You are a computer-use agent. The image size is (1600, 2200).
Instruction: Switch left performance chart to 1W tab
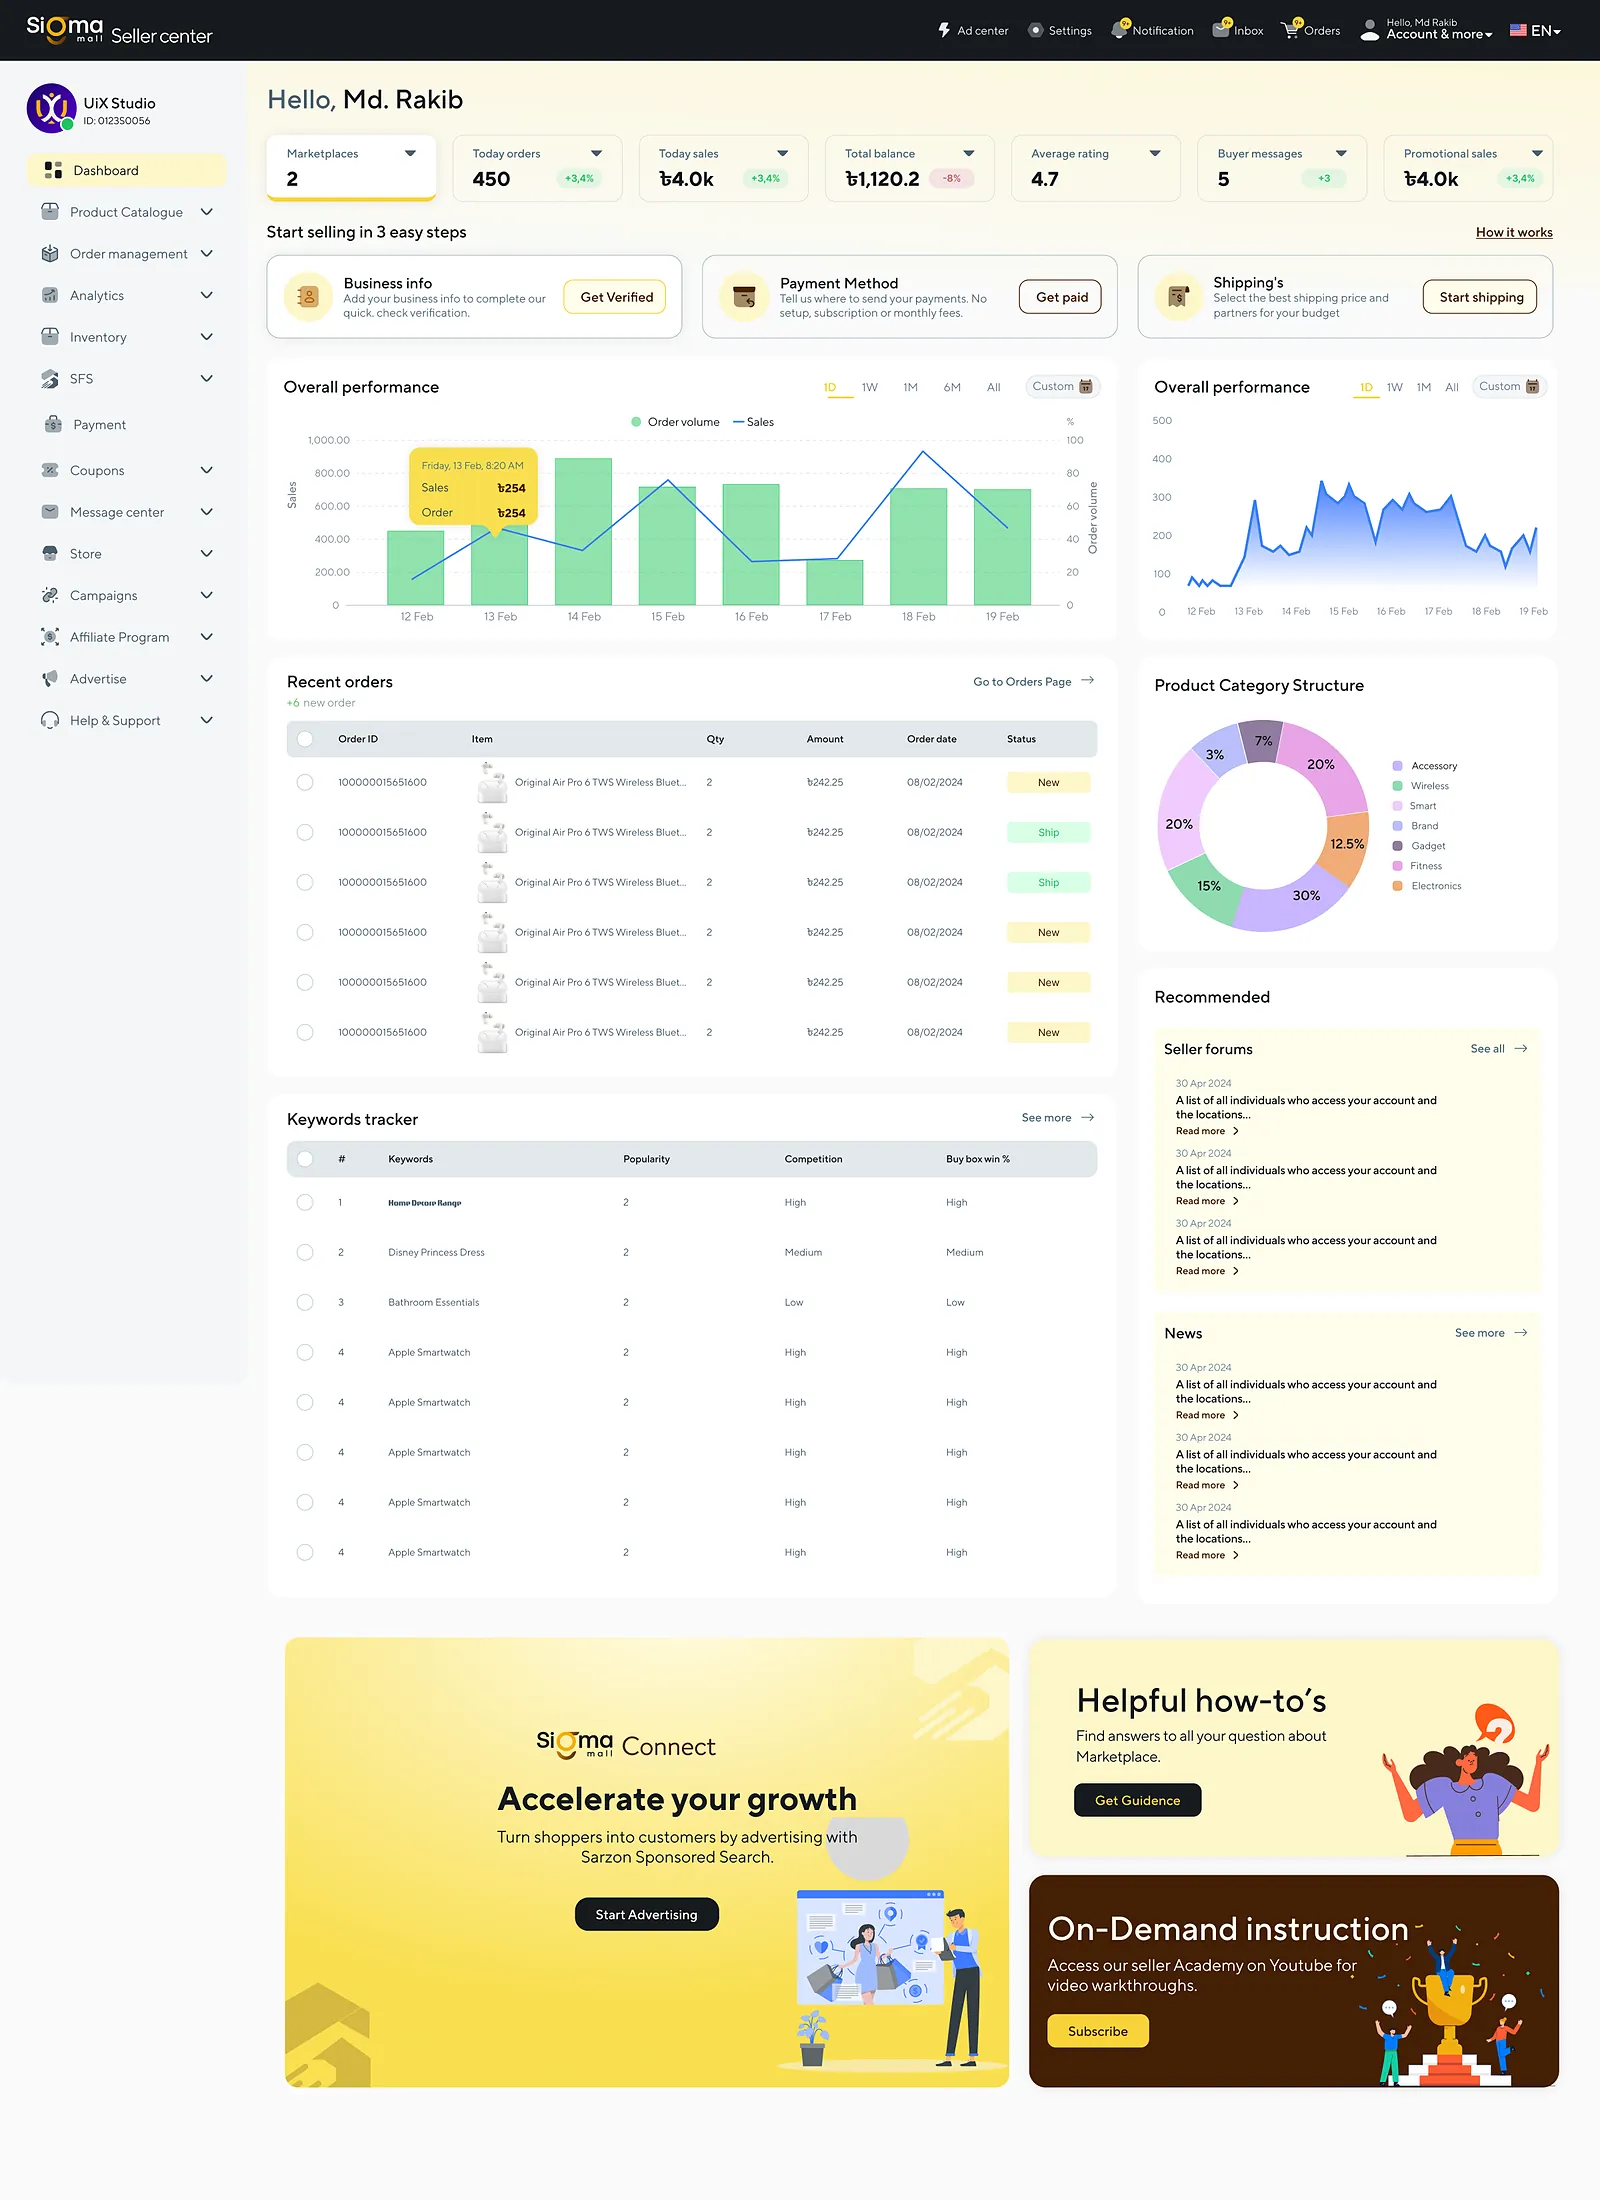pyautogui.click(x=870, y=387)
